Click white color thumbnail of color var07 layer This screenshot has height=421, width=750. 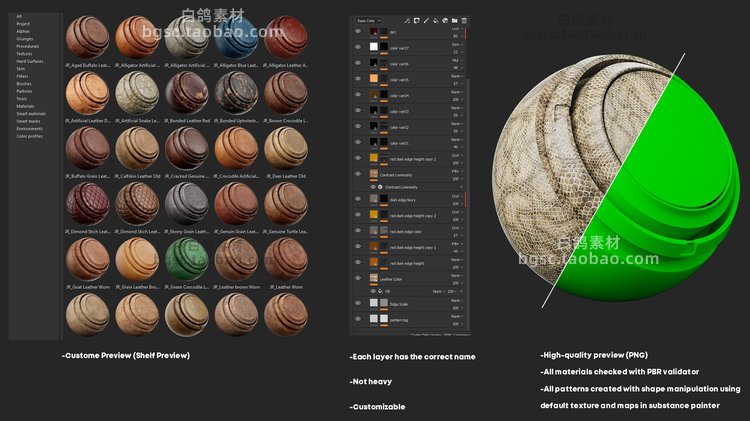[x=374, y=47]
